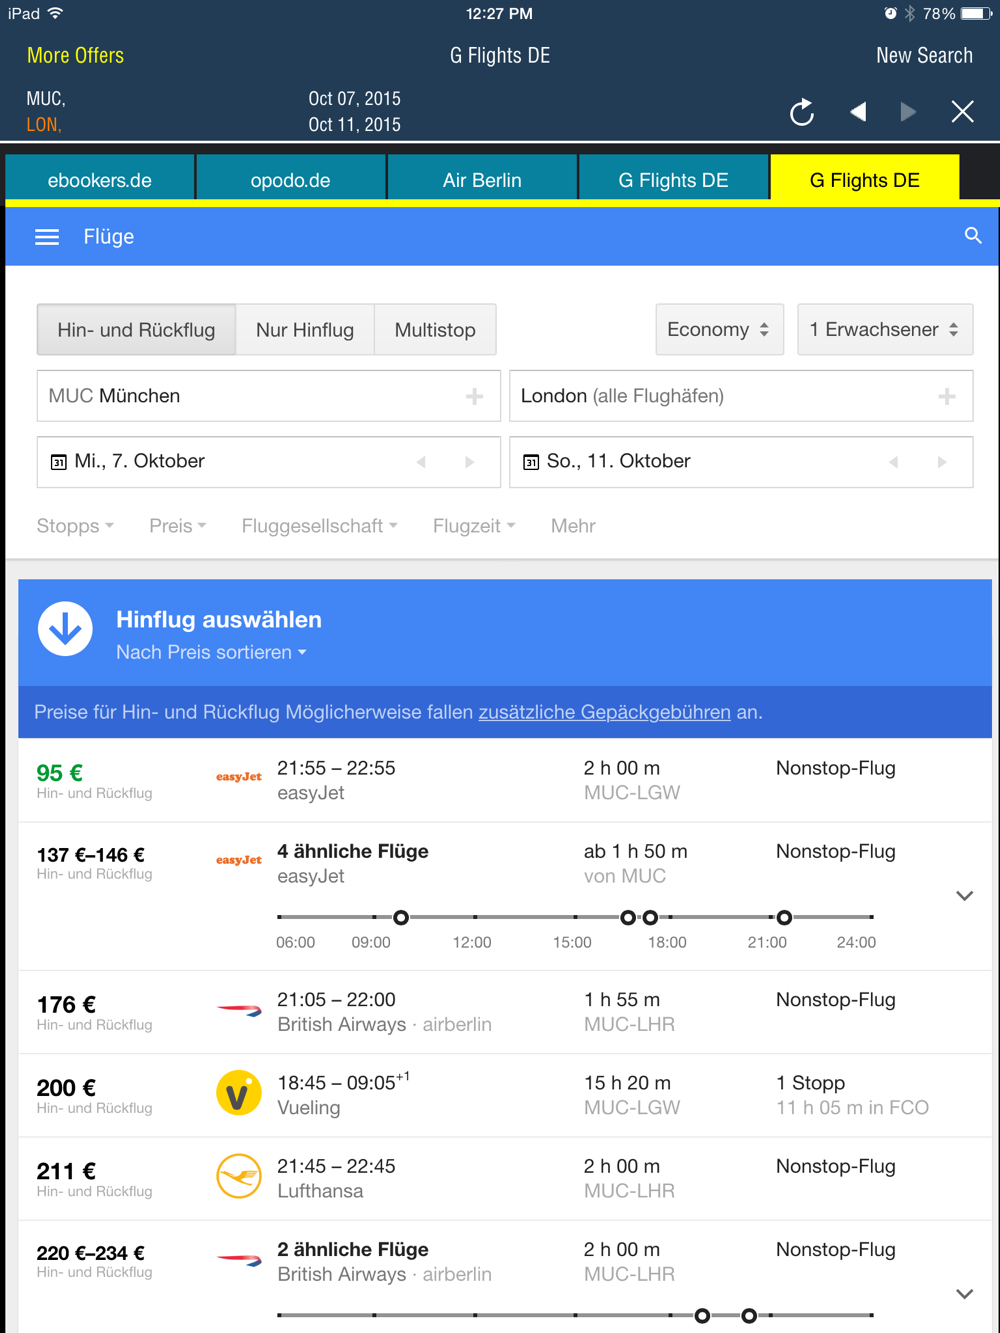Click the Mi., 7. Oktober date field
This screenshot has height=1333, width=1000.
point(268,462)
